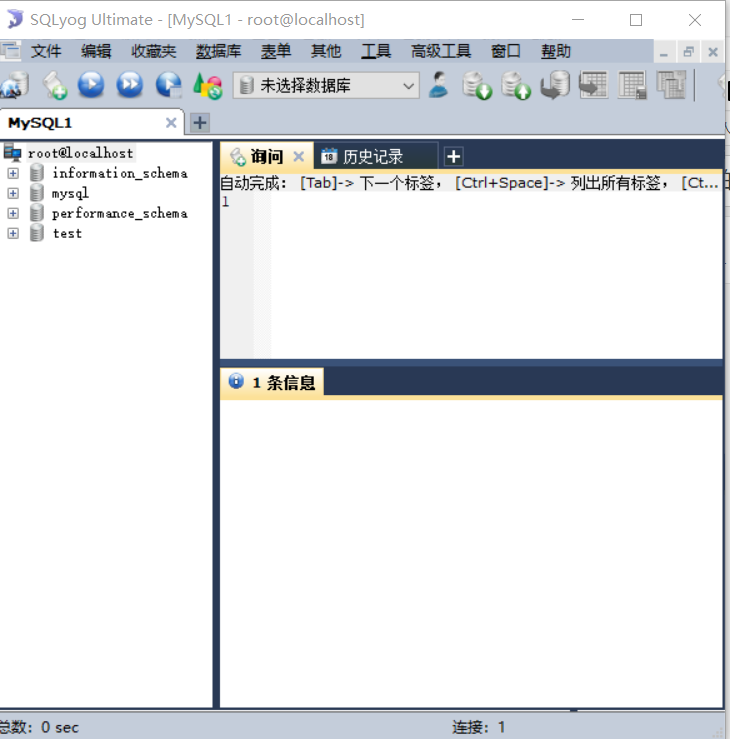Viewport: 730px width, 739px height.
Task: Open the 数据库 menu
Action: pyautogui.click(x=218, y=51)
